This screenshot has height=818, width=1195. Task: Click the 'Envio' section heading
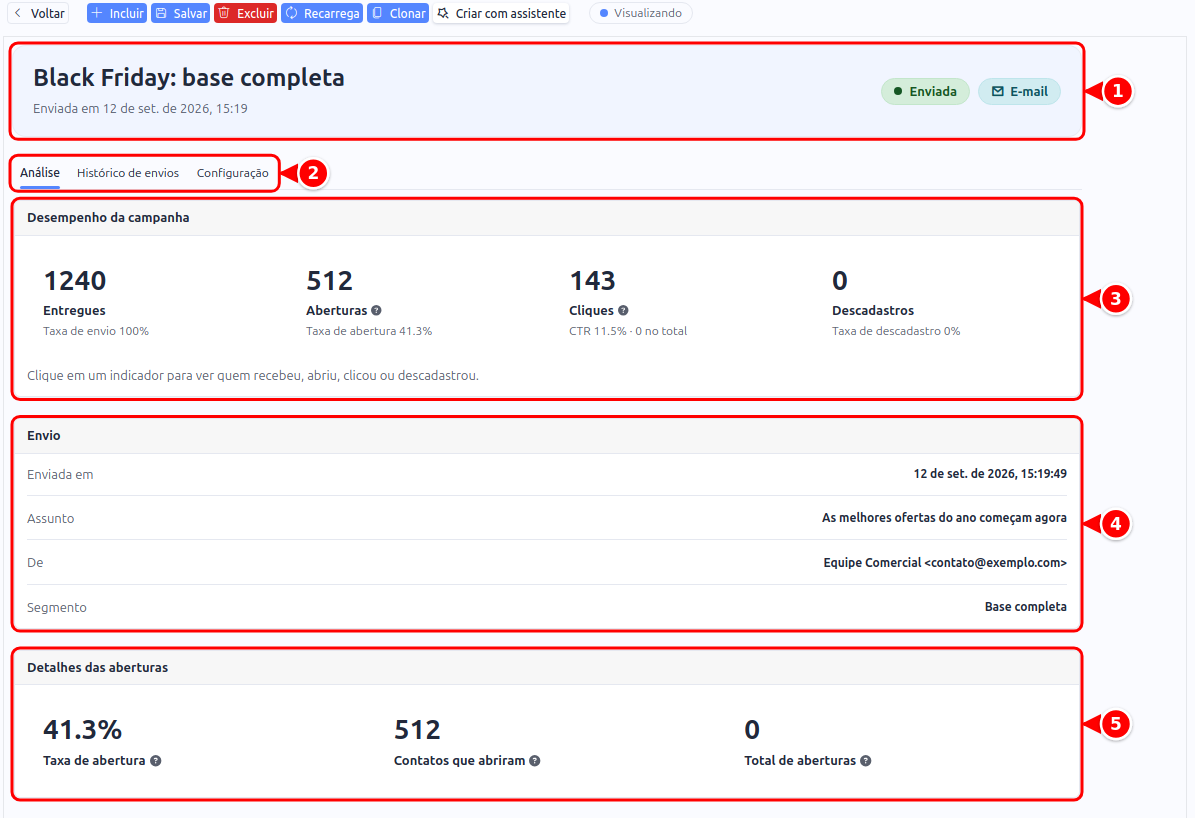[43, 436]
